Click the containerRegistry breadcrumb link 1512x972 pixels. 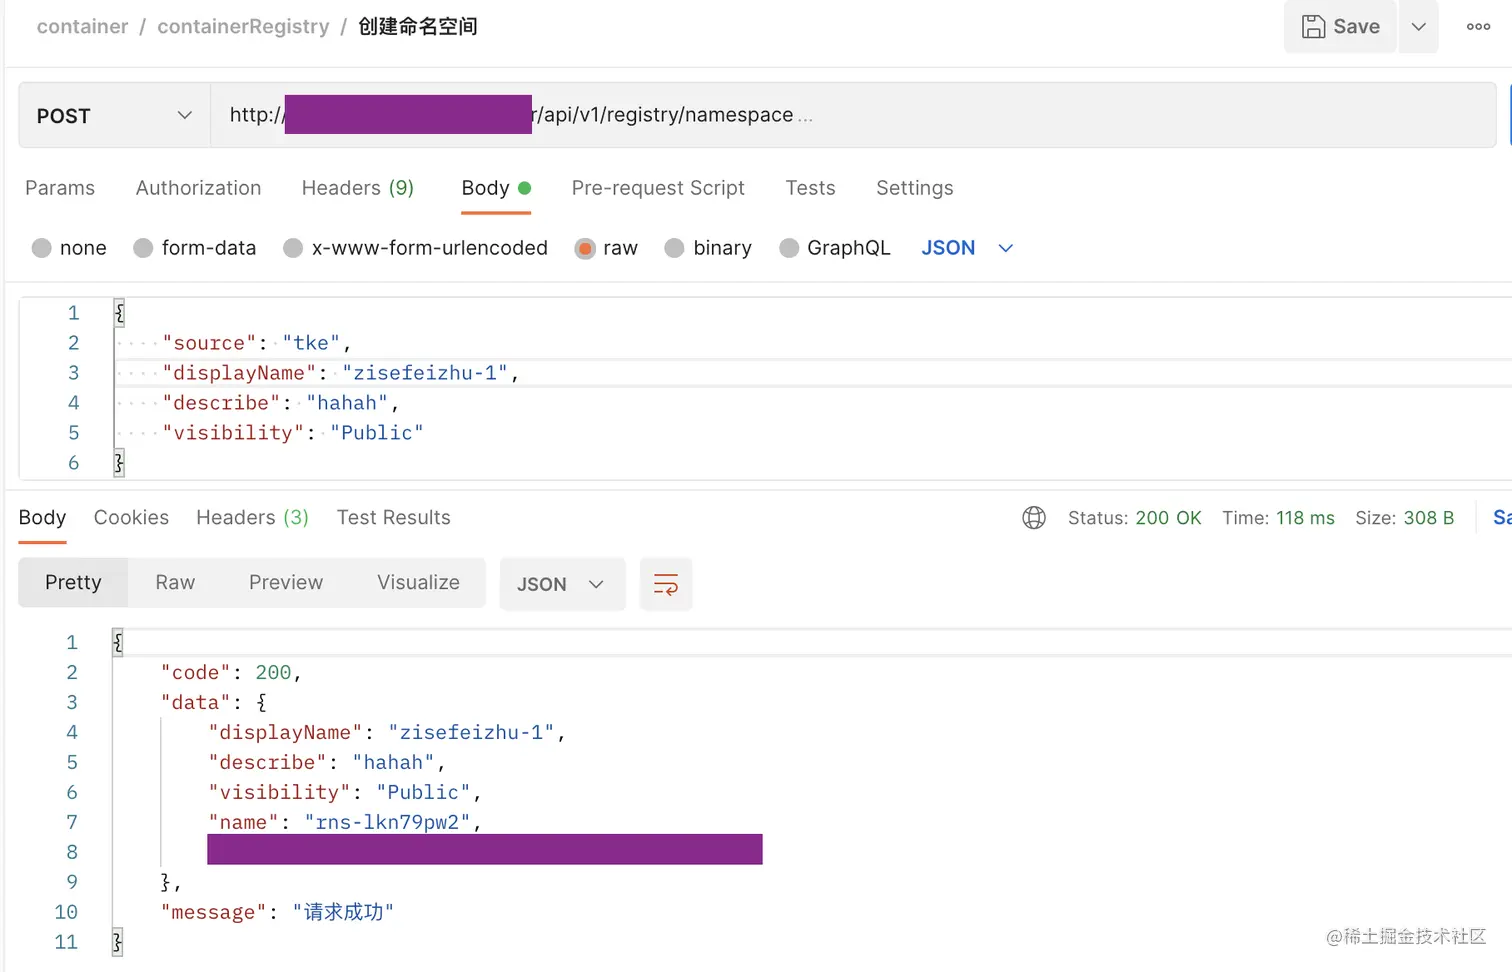[x=243, y=27]
